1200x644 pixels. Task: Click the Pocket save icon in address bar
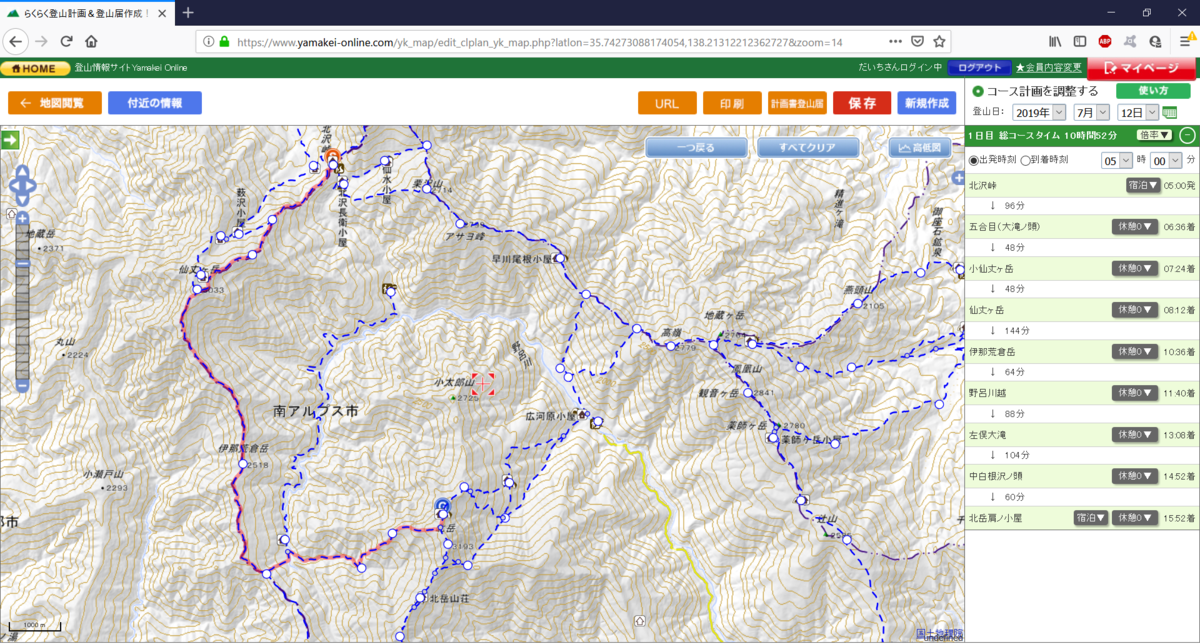click(x=917, y=42)
